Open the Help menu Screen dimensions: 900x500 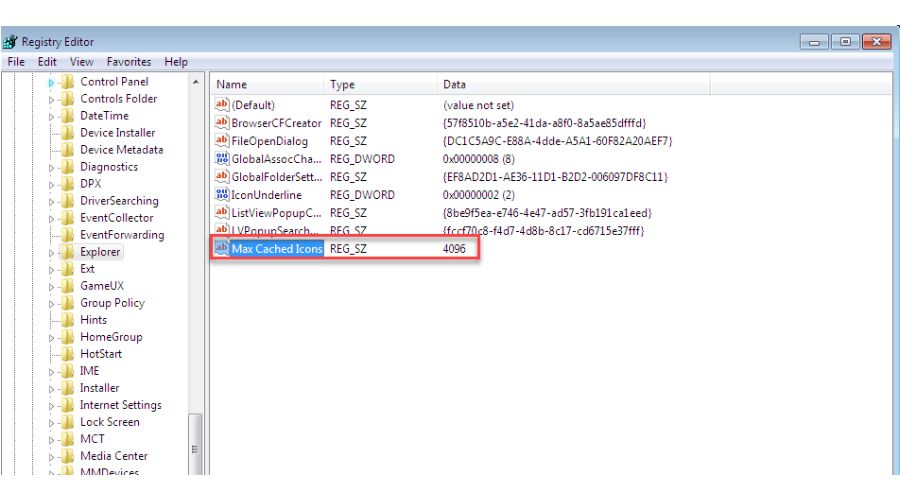point(176,61)
